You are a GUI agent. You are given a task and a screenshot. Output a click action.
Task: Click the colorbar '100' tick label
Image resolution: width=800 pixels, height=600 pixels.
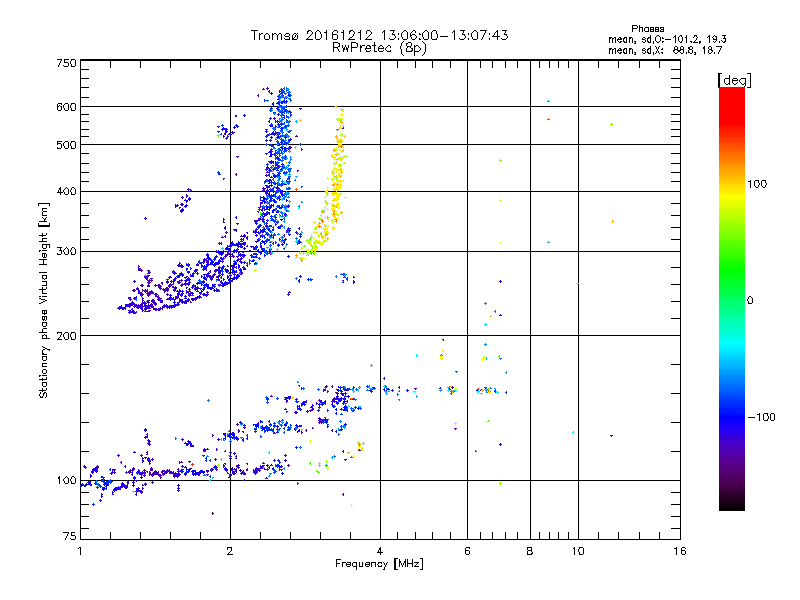757,184
